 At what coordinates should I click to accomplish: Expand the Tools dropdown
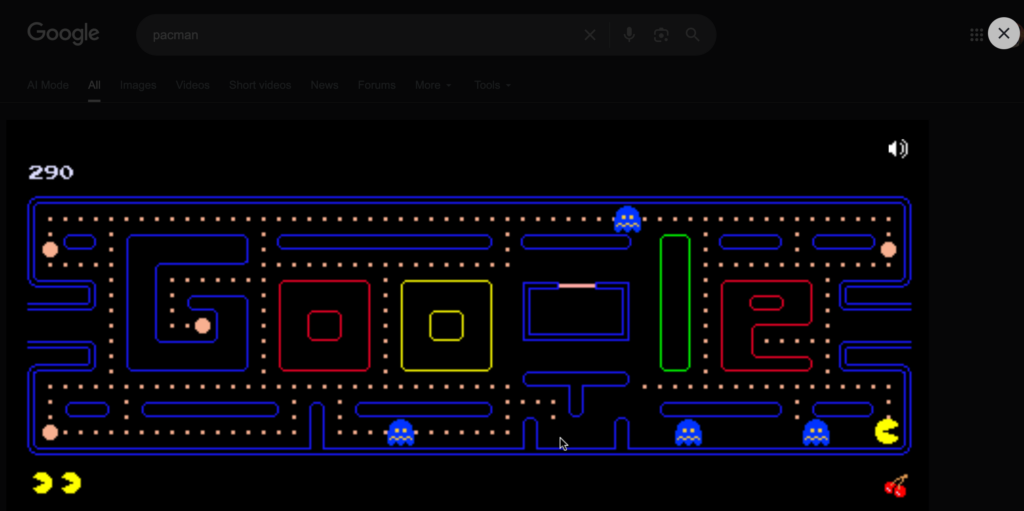pos(492,85)
